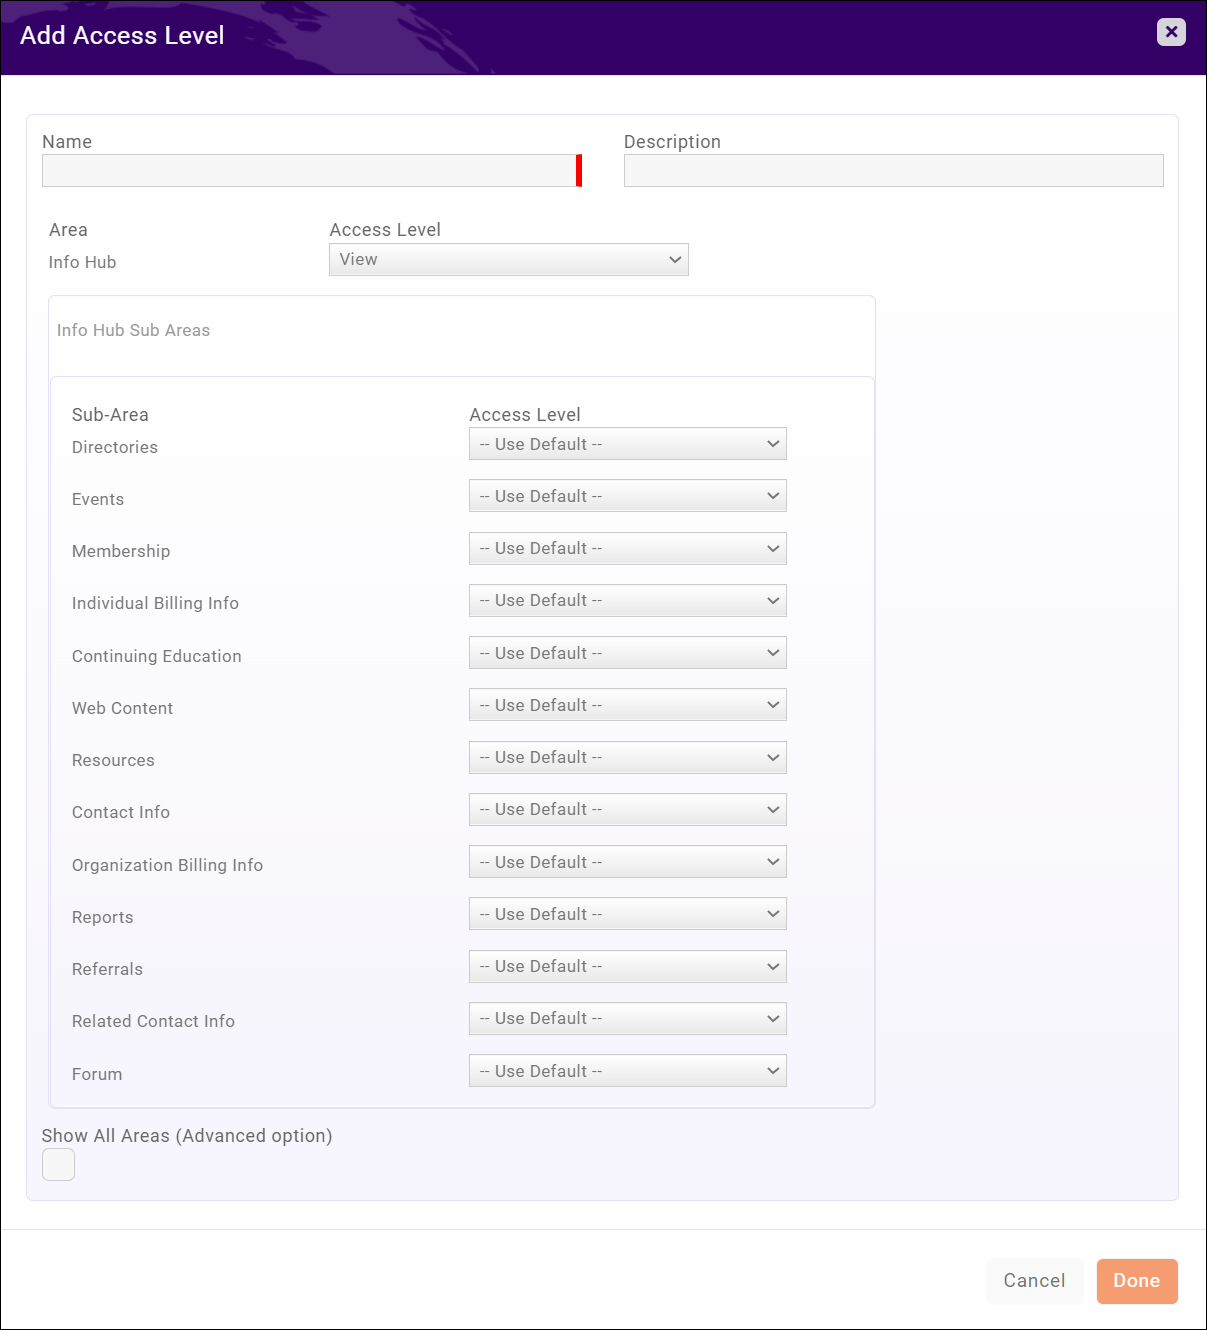This screenshot has width=1207, height=1330.
Task: Expand the Contact Info access dropdown
Action: tap(627, 809)
